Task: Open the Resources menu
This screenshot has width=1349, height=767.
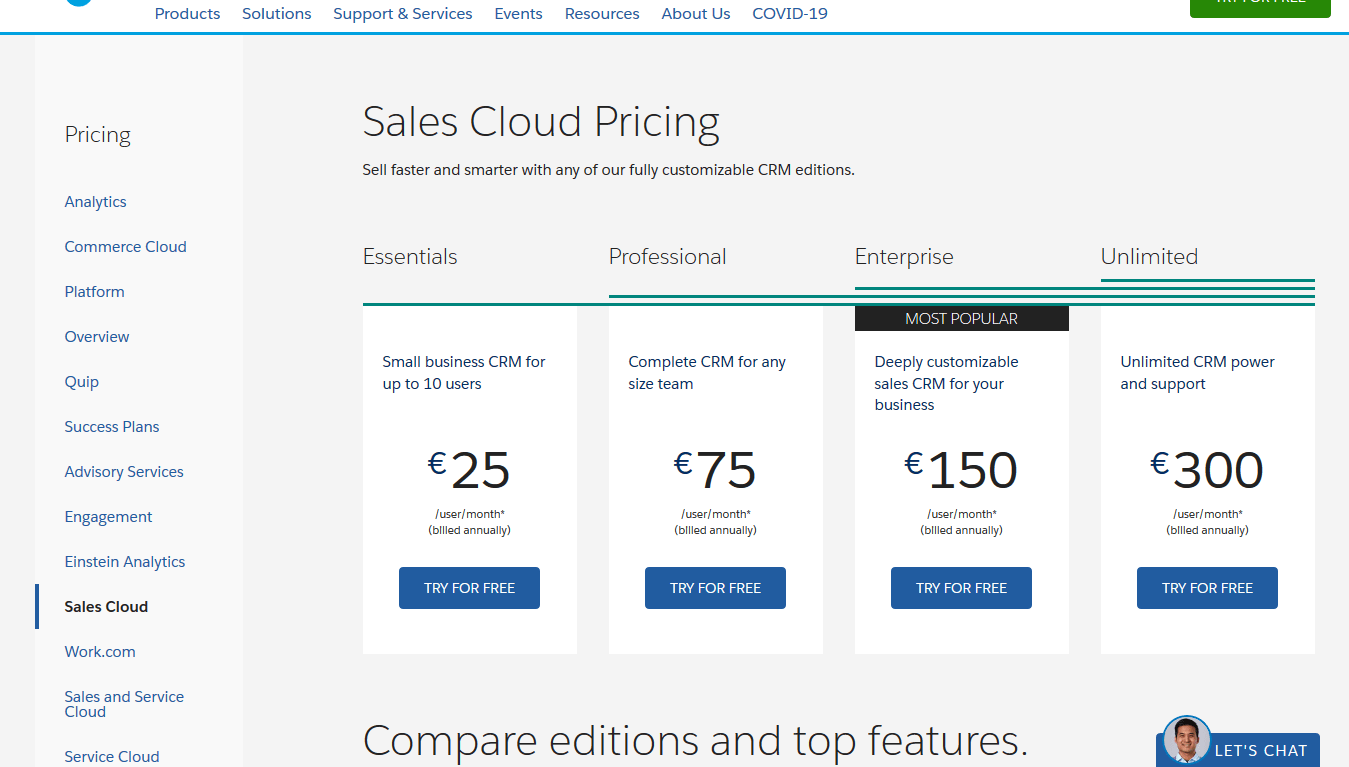Action: click(601, 13)
